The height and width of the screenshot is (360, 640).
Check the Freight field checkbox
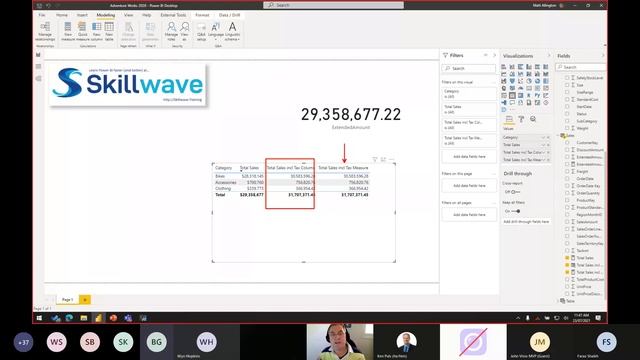tap(567, 171)
